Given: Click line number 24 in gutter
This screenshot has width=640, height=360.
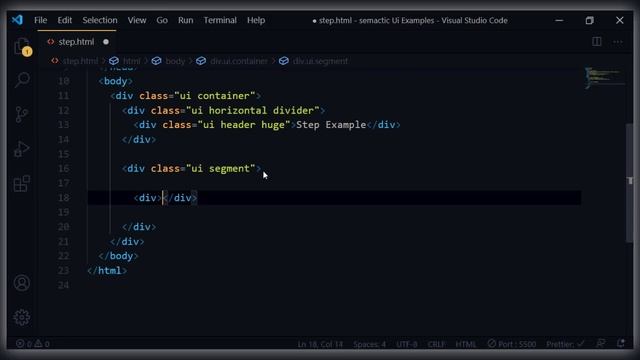Looking at the screenshot, I should [63, 285].
